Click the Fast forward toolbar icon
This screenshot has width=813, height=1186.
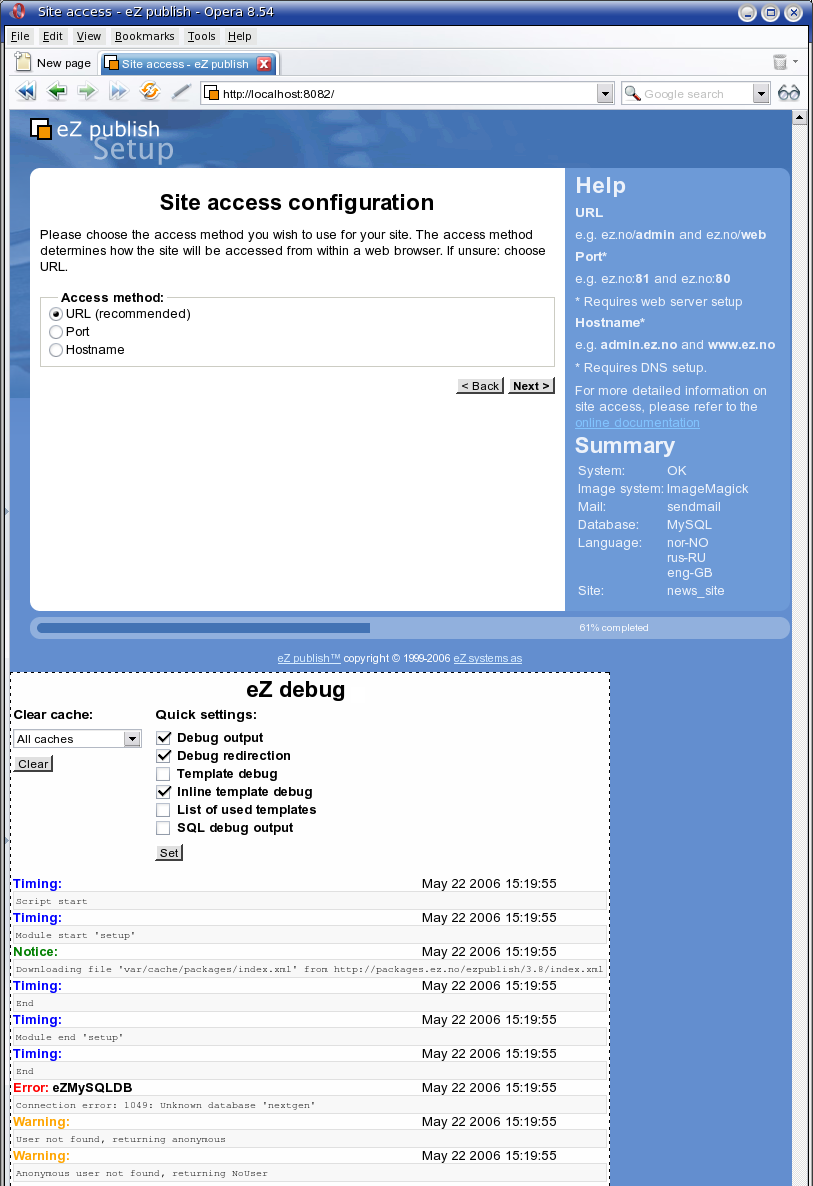pyautogui.click(x=119, y=92)
